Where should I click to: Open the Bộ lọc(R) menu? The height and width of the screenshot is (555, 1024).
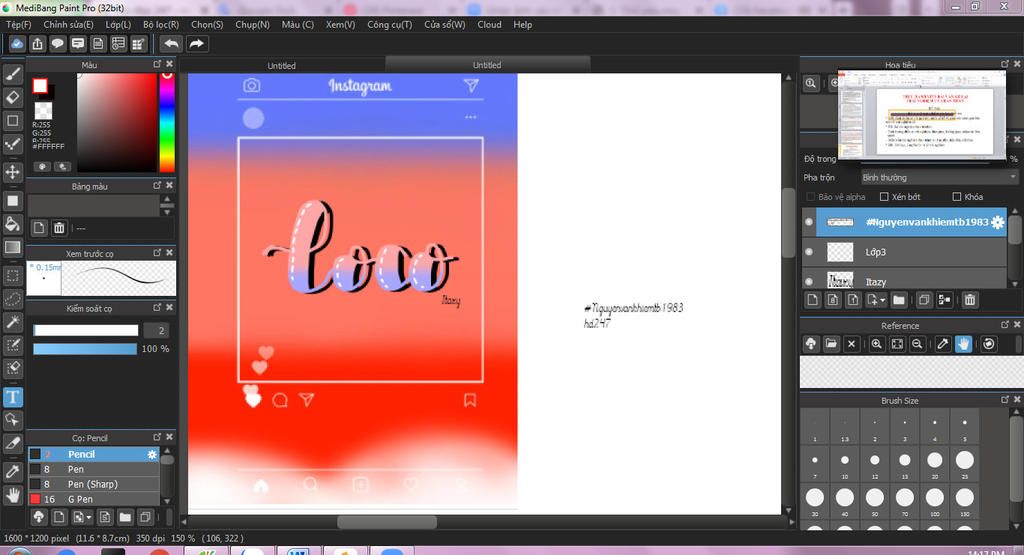pos(161,24)
